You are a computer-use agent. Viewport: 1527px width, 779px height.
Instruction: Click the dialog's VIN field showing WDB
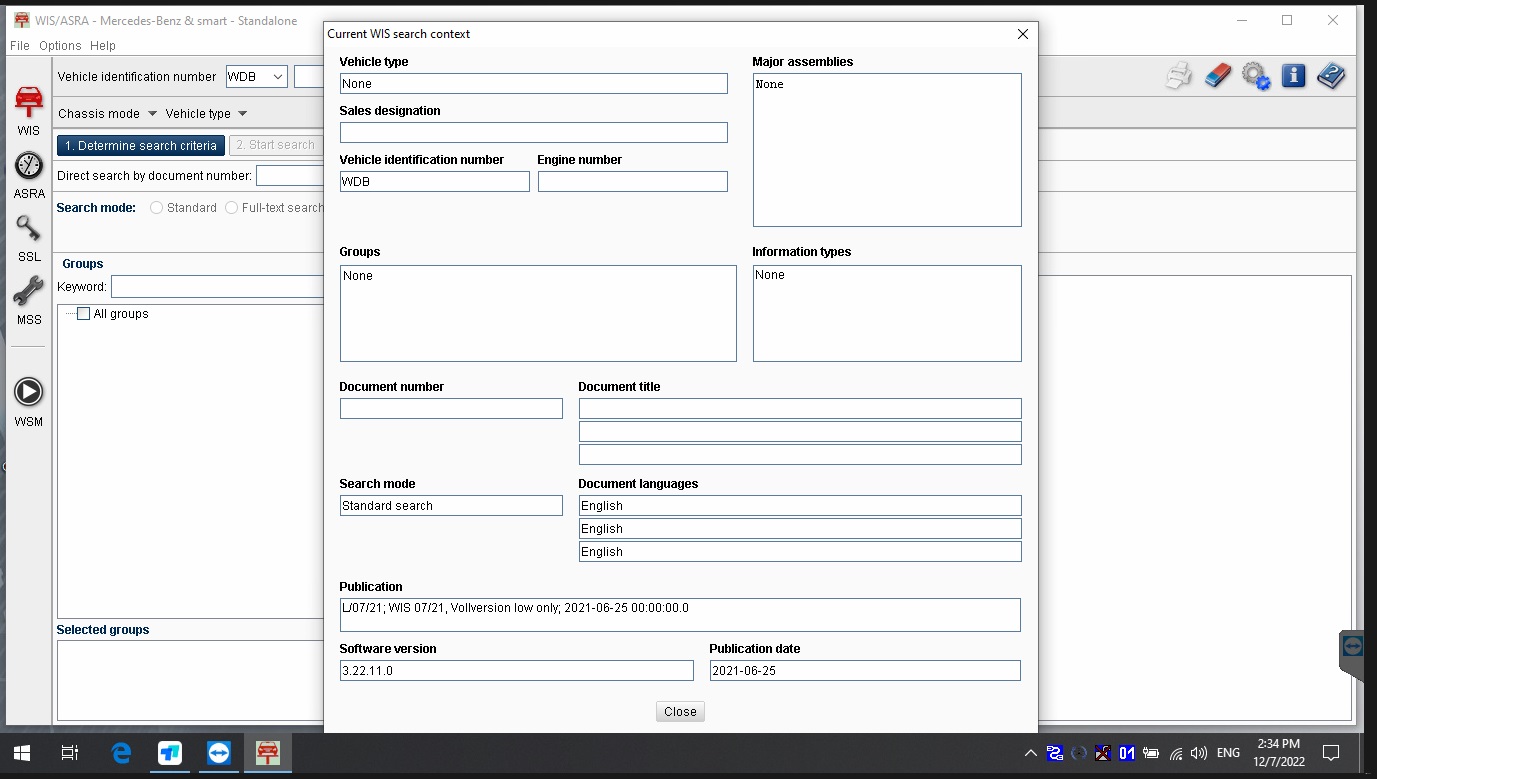434,182
